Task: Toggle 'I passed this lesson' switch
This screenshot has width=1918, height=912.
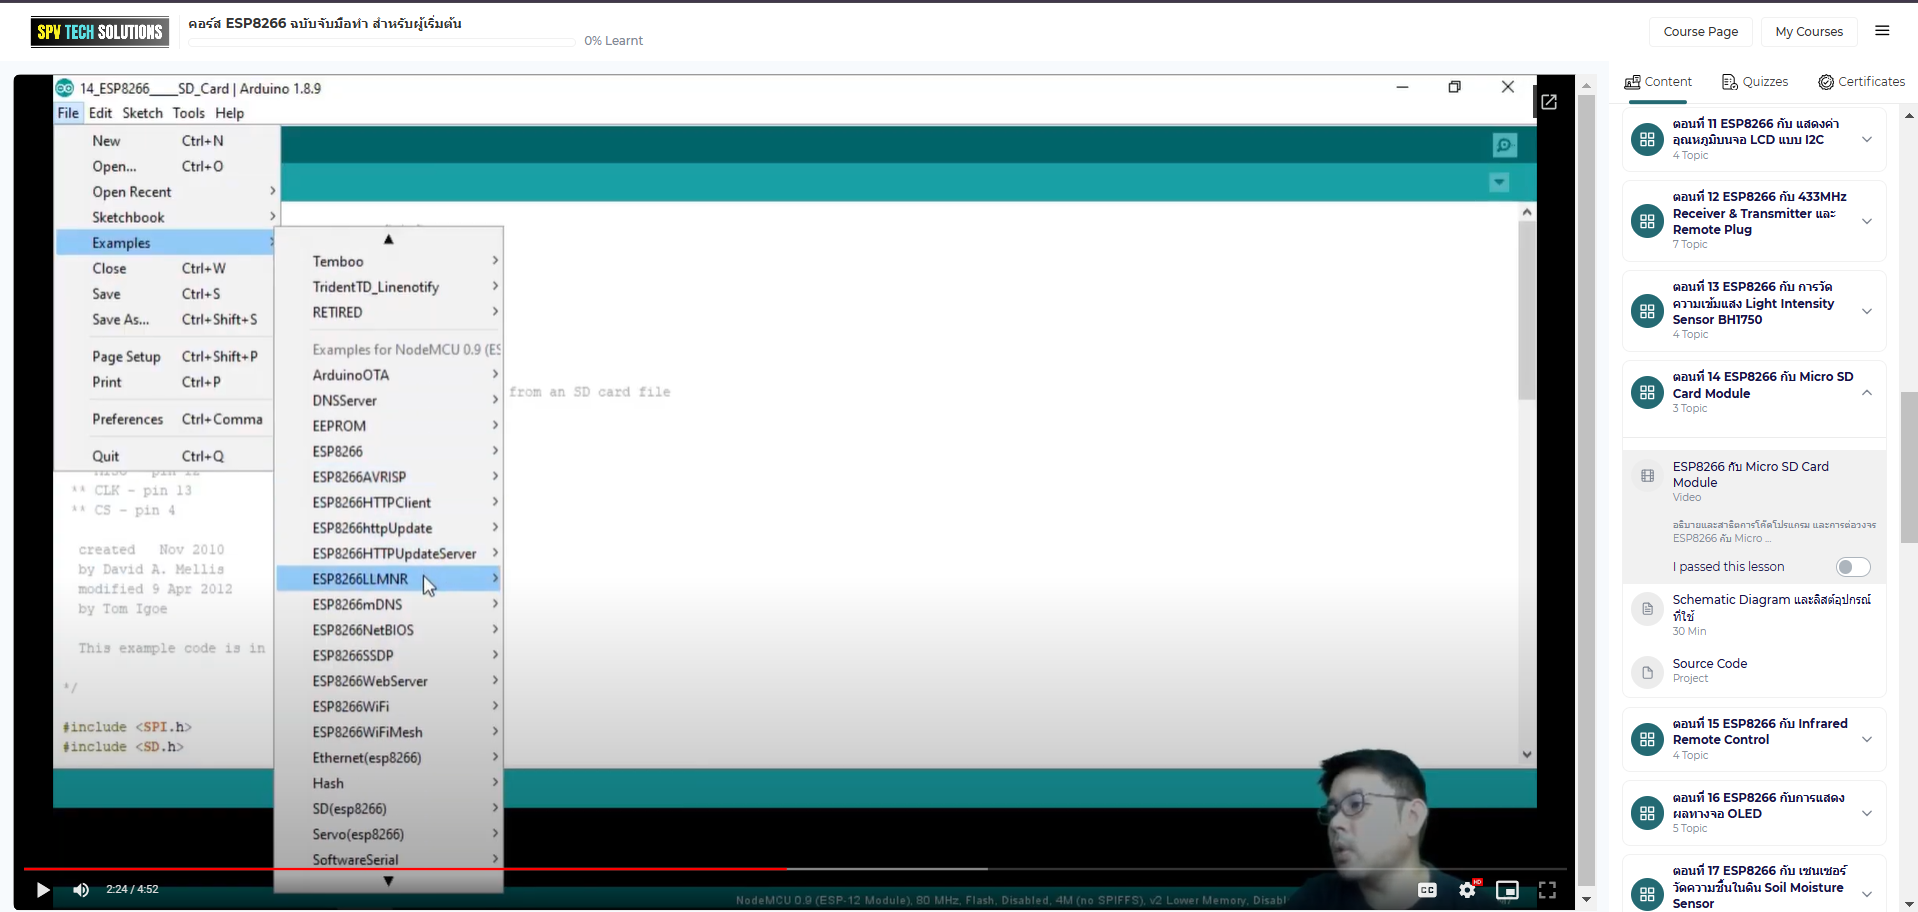Action: click(x=1853, y=567)
